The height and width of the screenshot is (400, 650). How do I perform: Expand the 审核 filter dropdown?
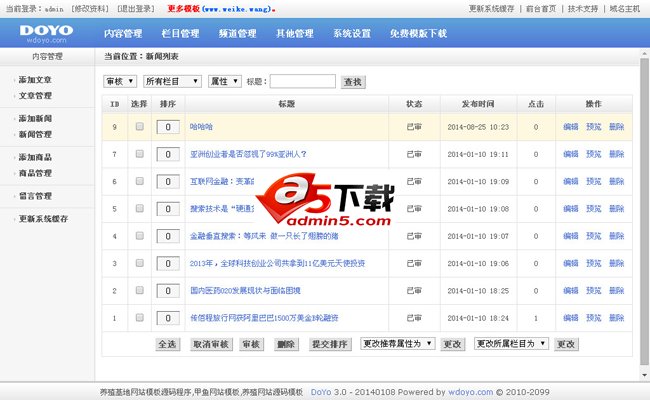(120, 81)
